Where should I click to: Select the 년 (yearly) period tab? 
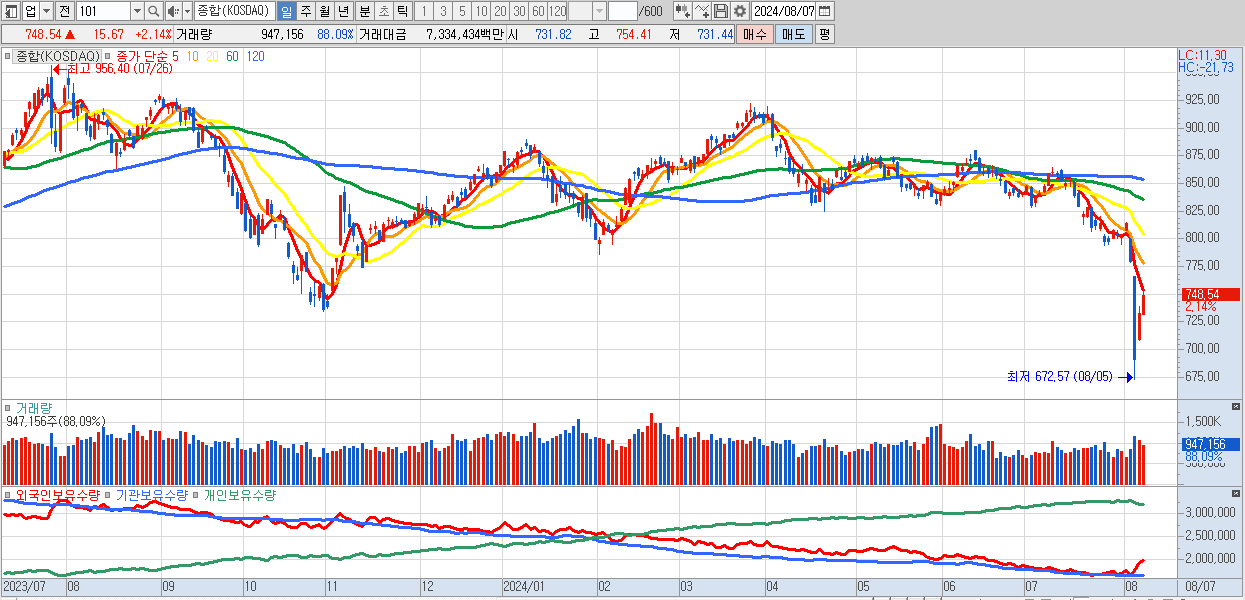(x=343, y=11)
